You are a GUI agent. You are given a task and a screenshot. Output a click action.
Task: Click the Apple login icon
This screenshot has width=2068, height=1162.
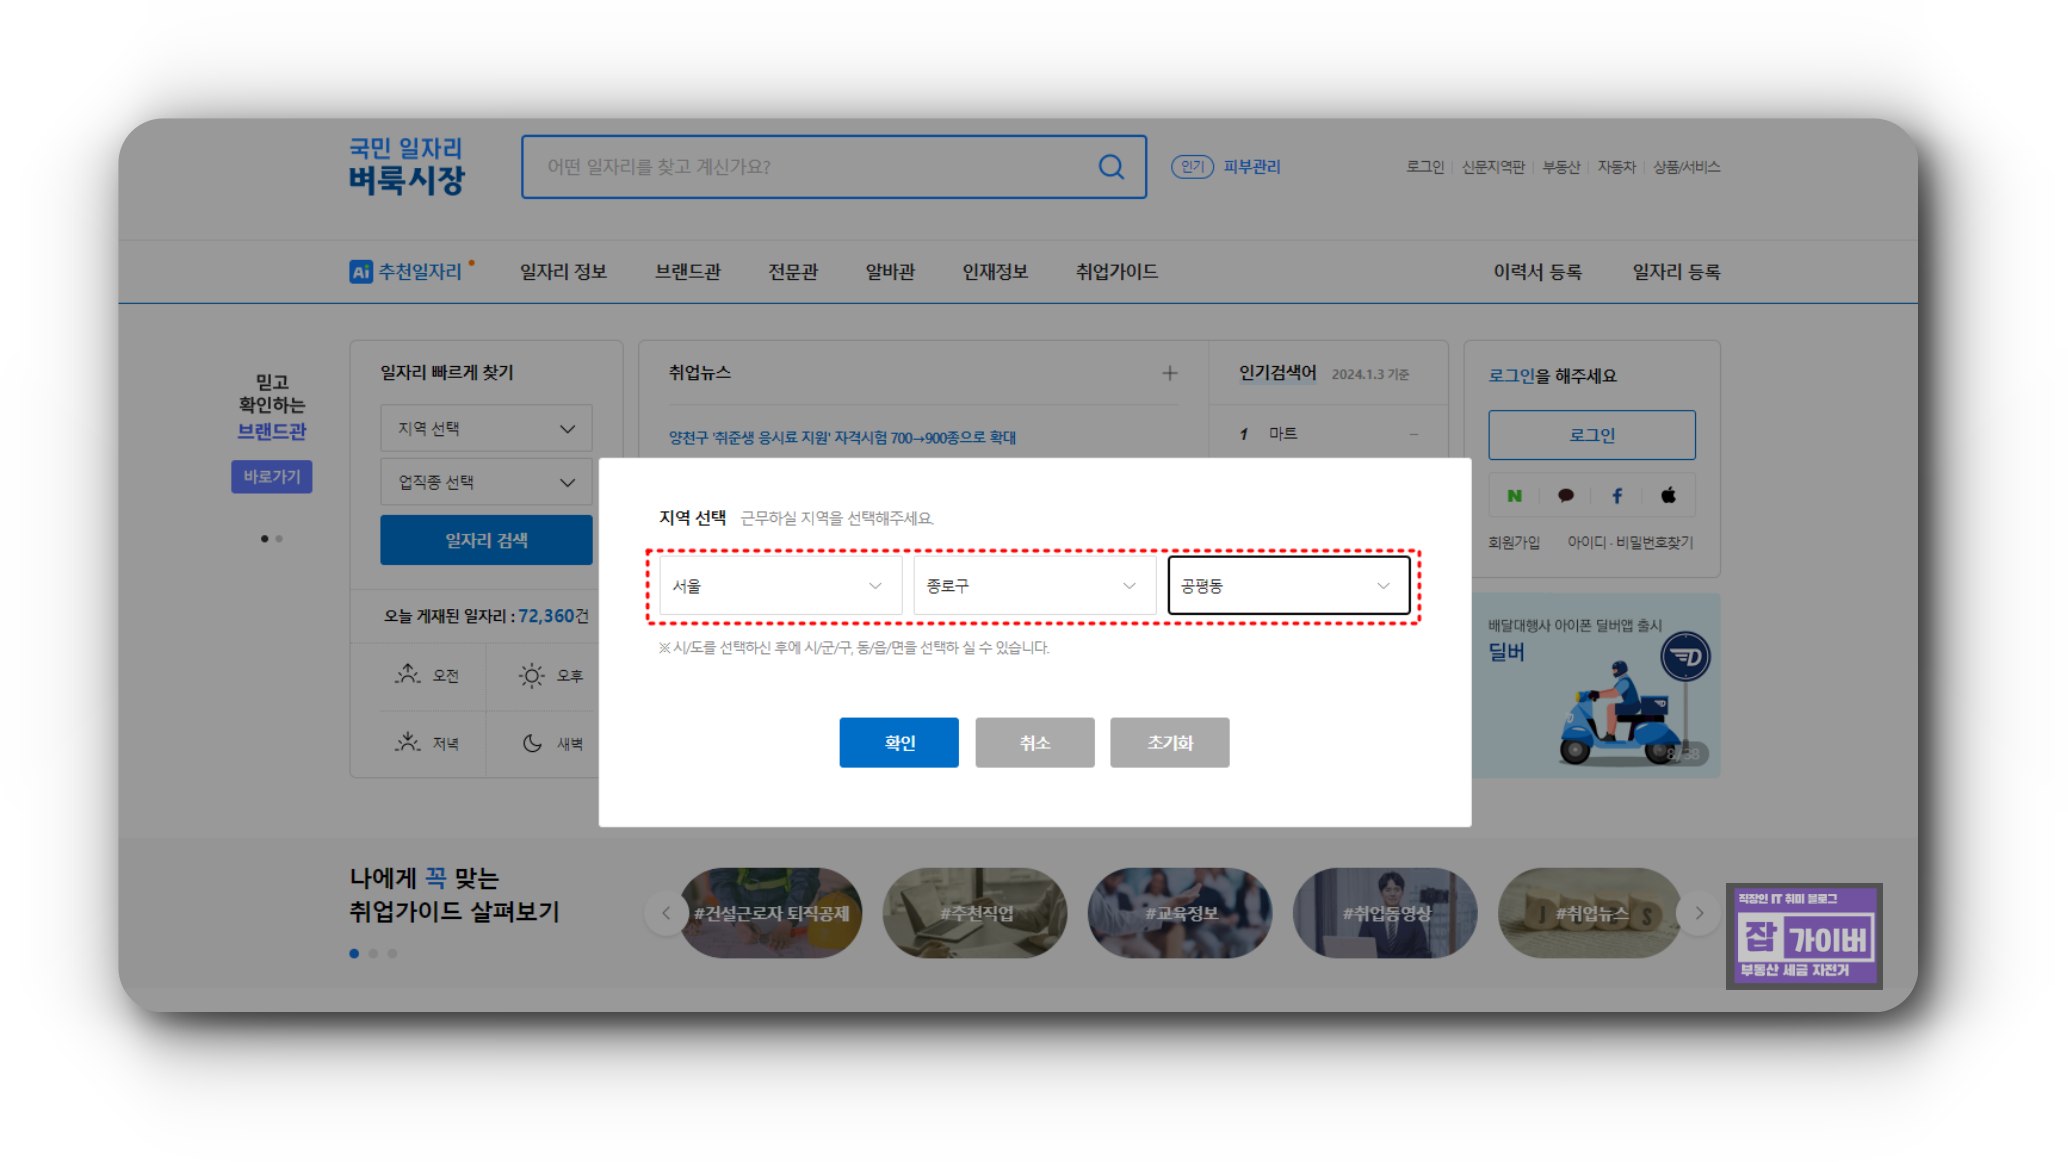click(x=1668, y=496)
